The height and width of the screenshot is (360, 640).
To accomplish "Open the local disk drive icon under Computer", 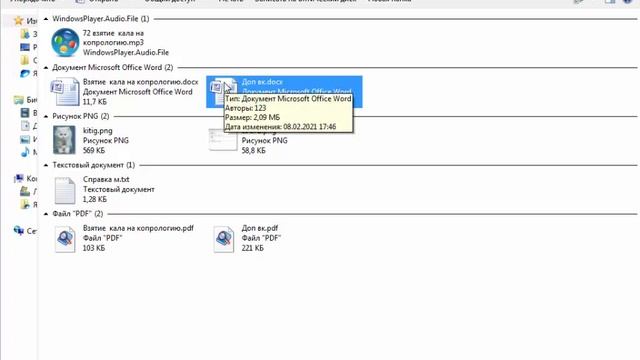I will tap(25, 191).
